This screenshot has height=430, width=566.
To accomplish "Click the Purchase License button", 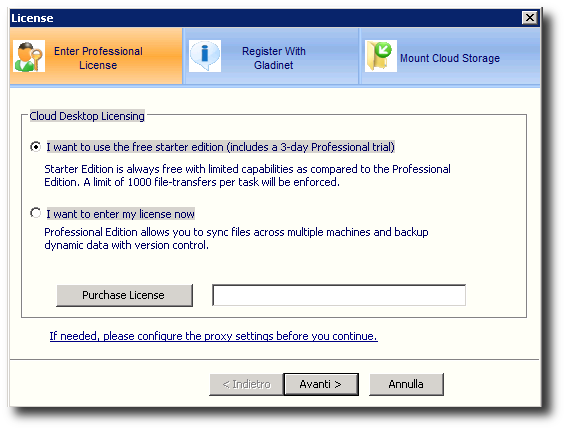I will click(124, 295).
